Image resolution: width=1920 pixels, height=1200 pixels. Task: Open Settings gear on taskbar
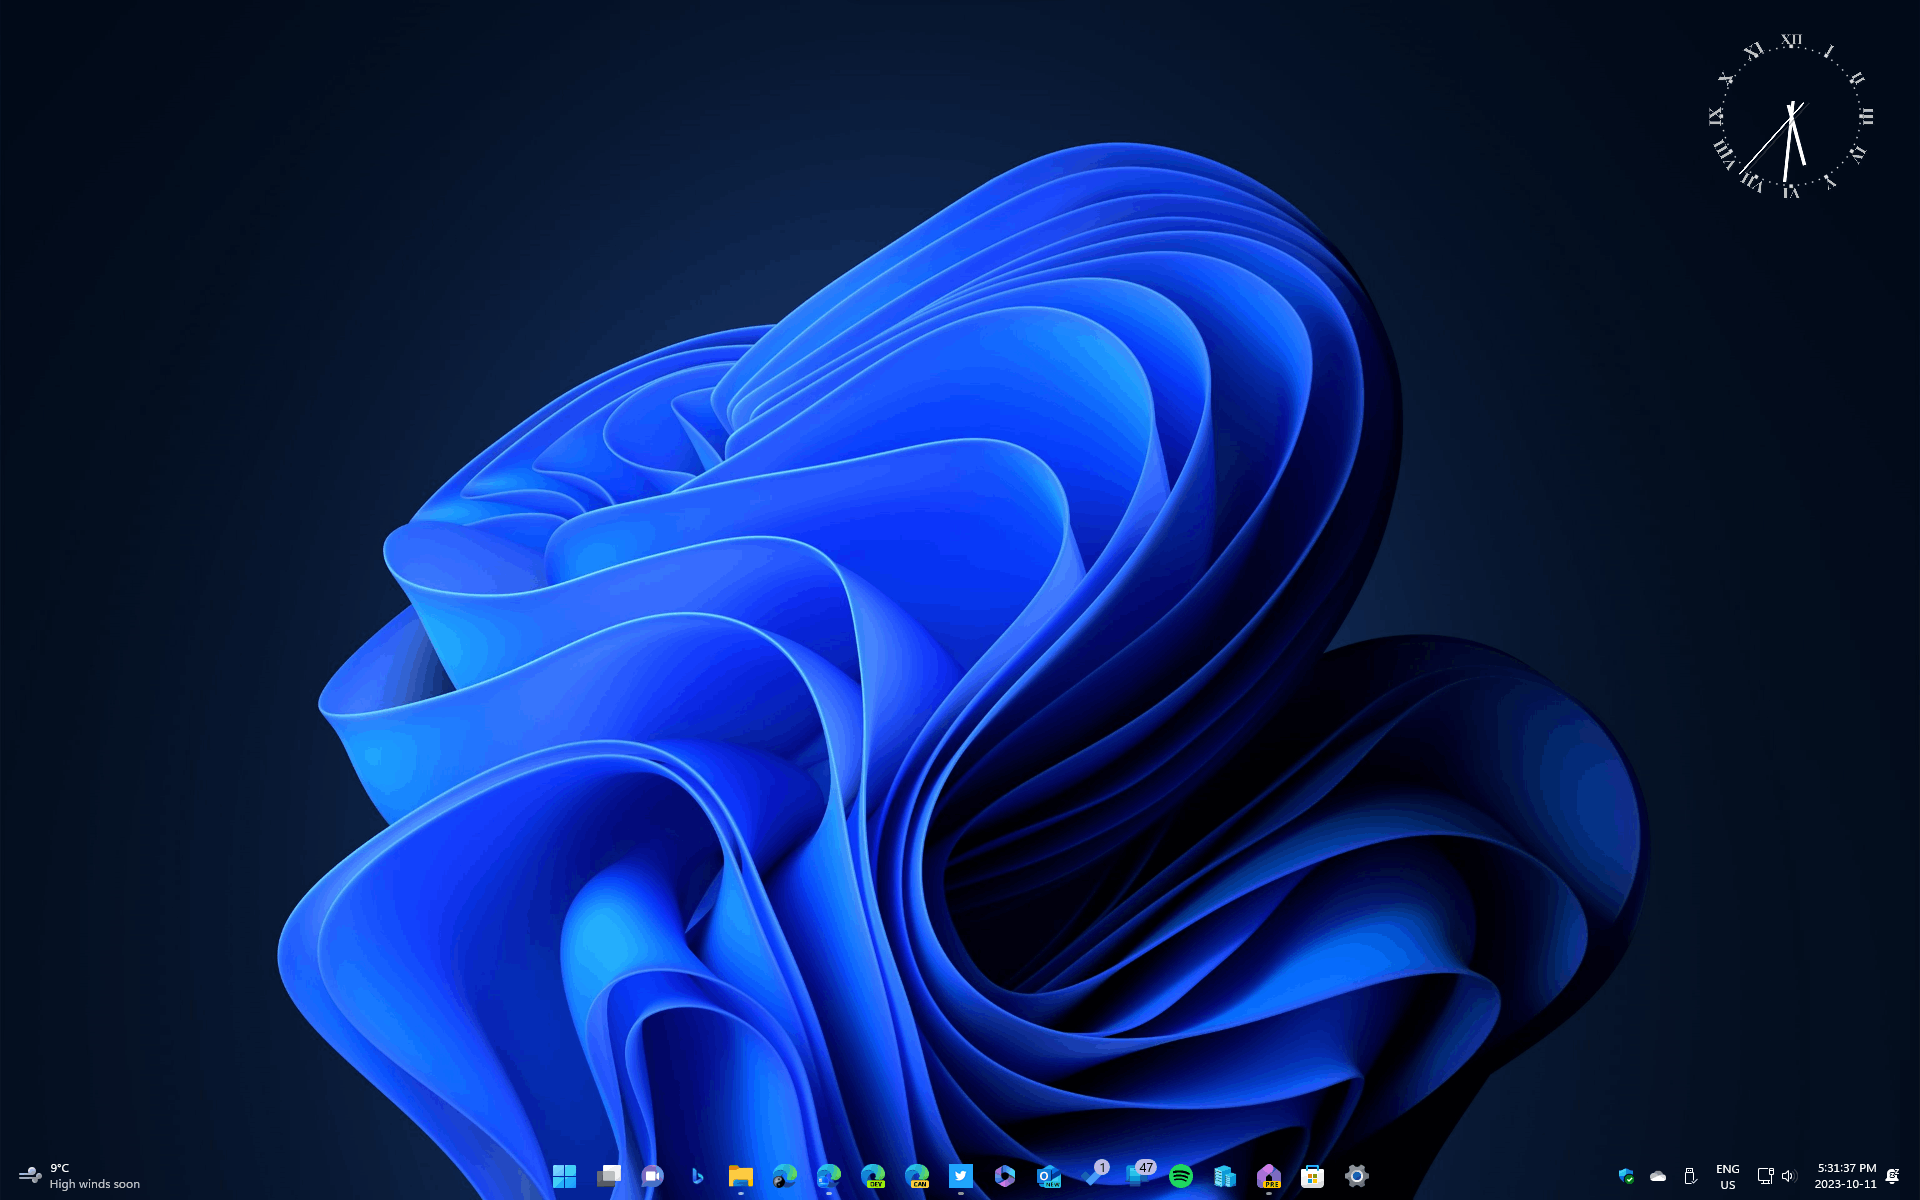point(1357,1176)
